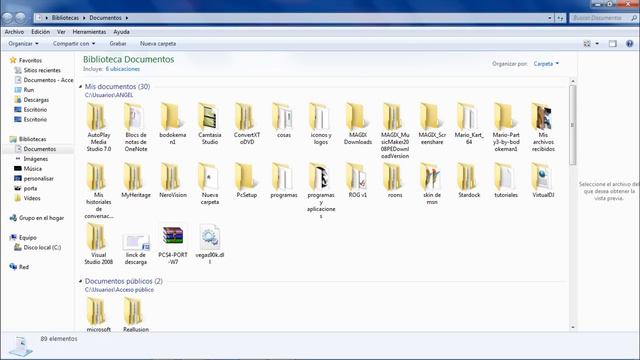The width and height of the screenshot is (640, 360).
Task: Go back with the Back arrow
Action: click(x=7, y=18)
